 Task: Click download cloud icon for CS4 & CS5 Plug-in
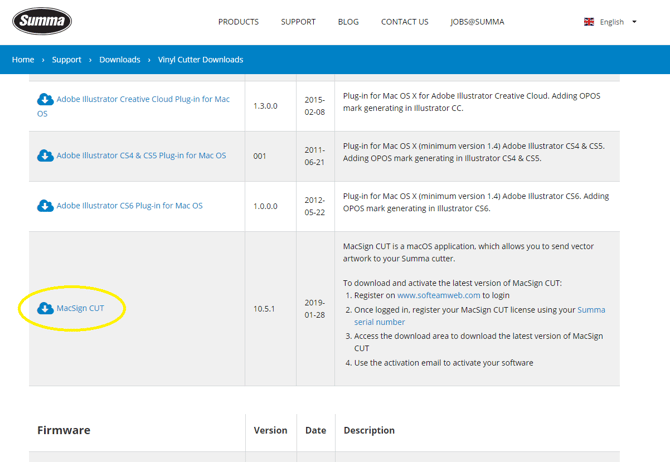coord(45,156)
